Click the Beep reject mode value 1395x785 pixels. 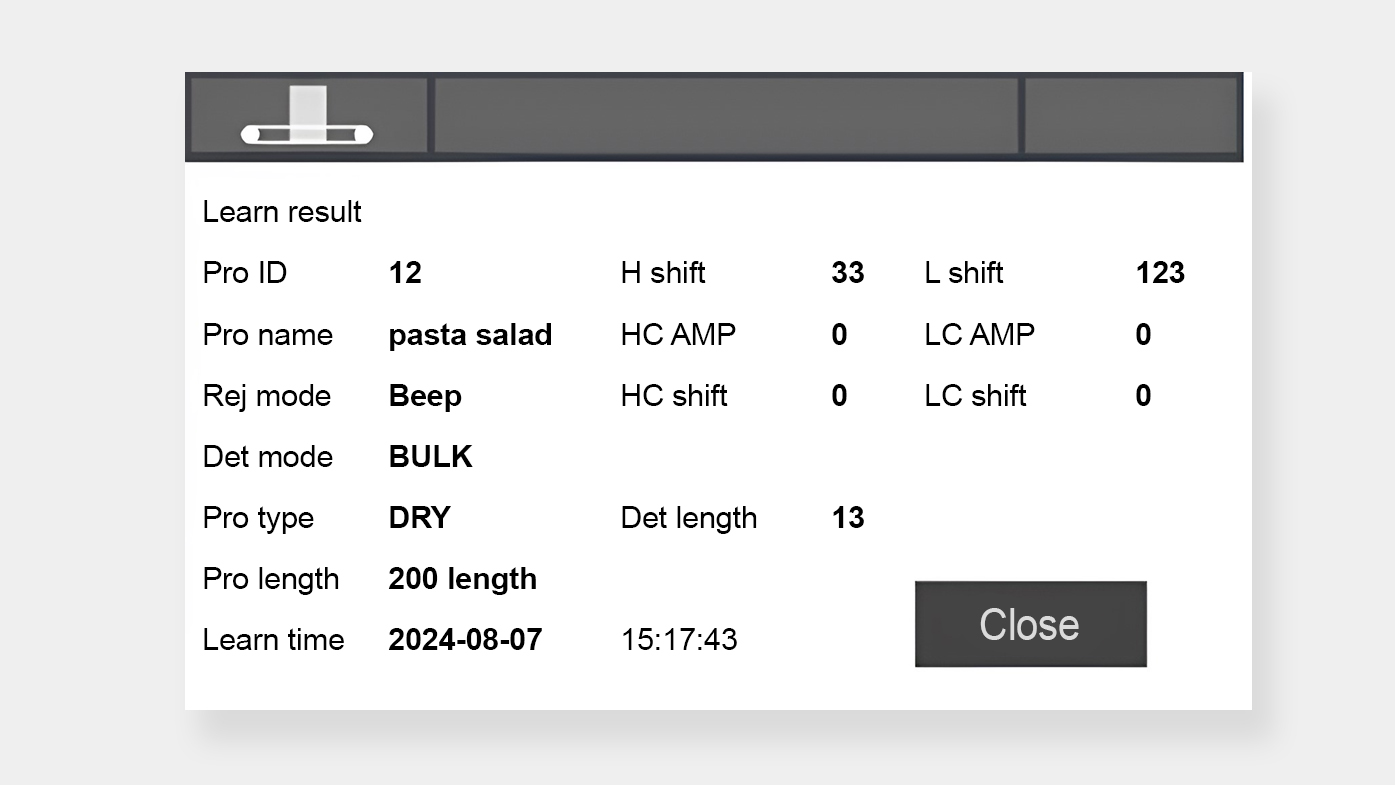(x=425, y=396)
